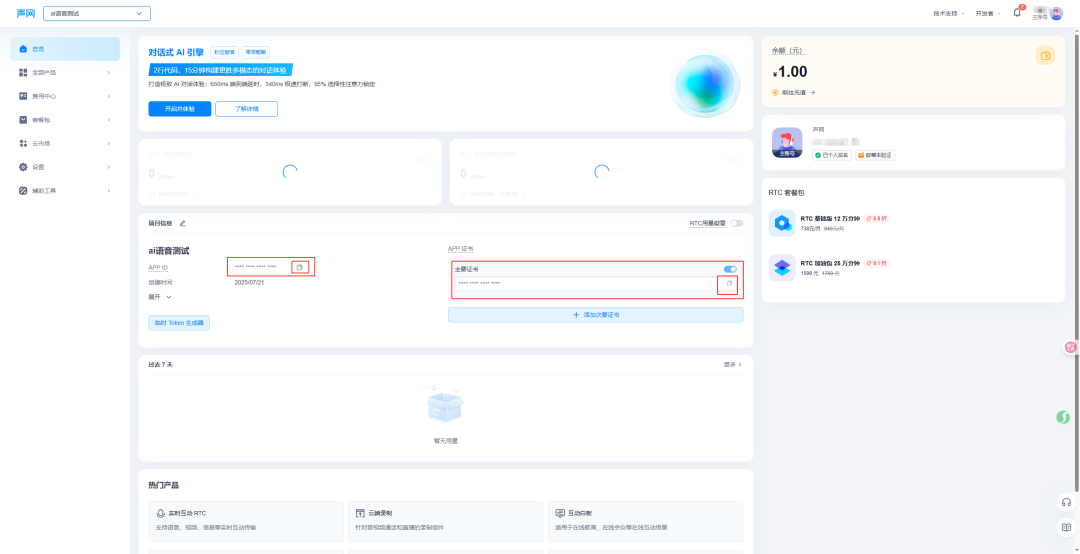
Task: Click the 辅助工具 icon in sidebar
Action: pyautogui.click(x=23, y=190)
